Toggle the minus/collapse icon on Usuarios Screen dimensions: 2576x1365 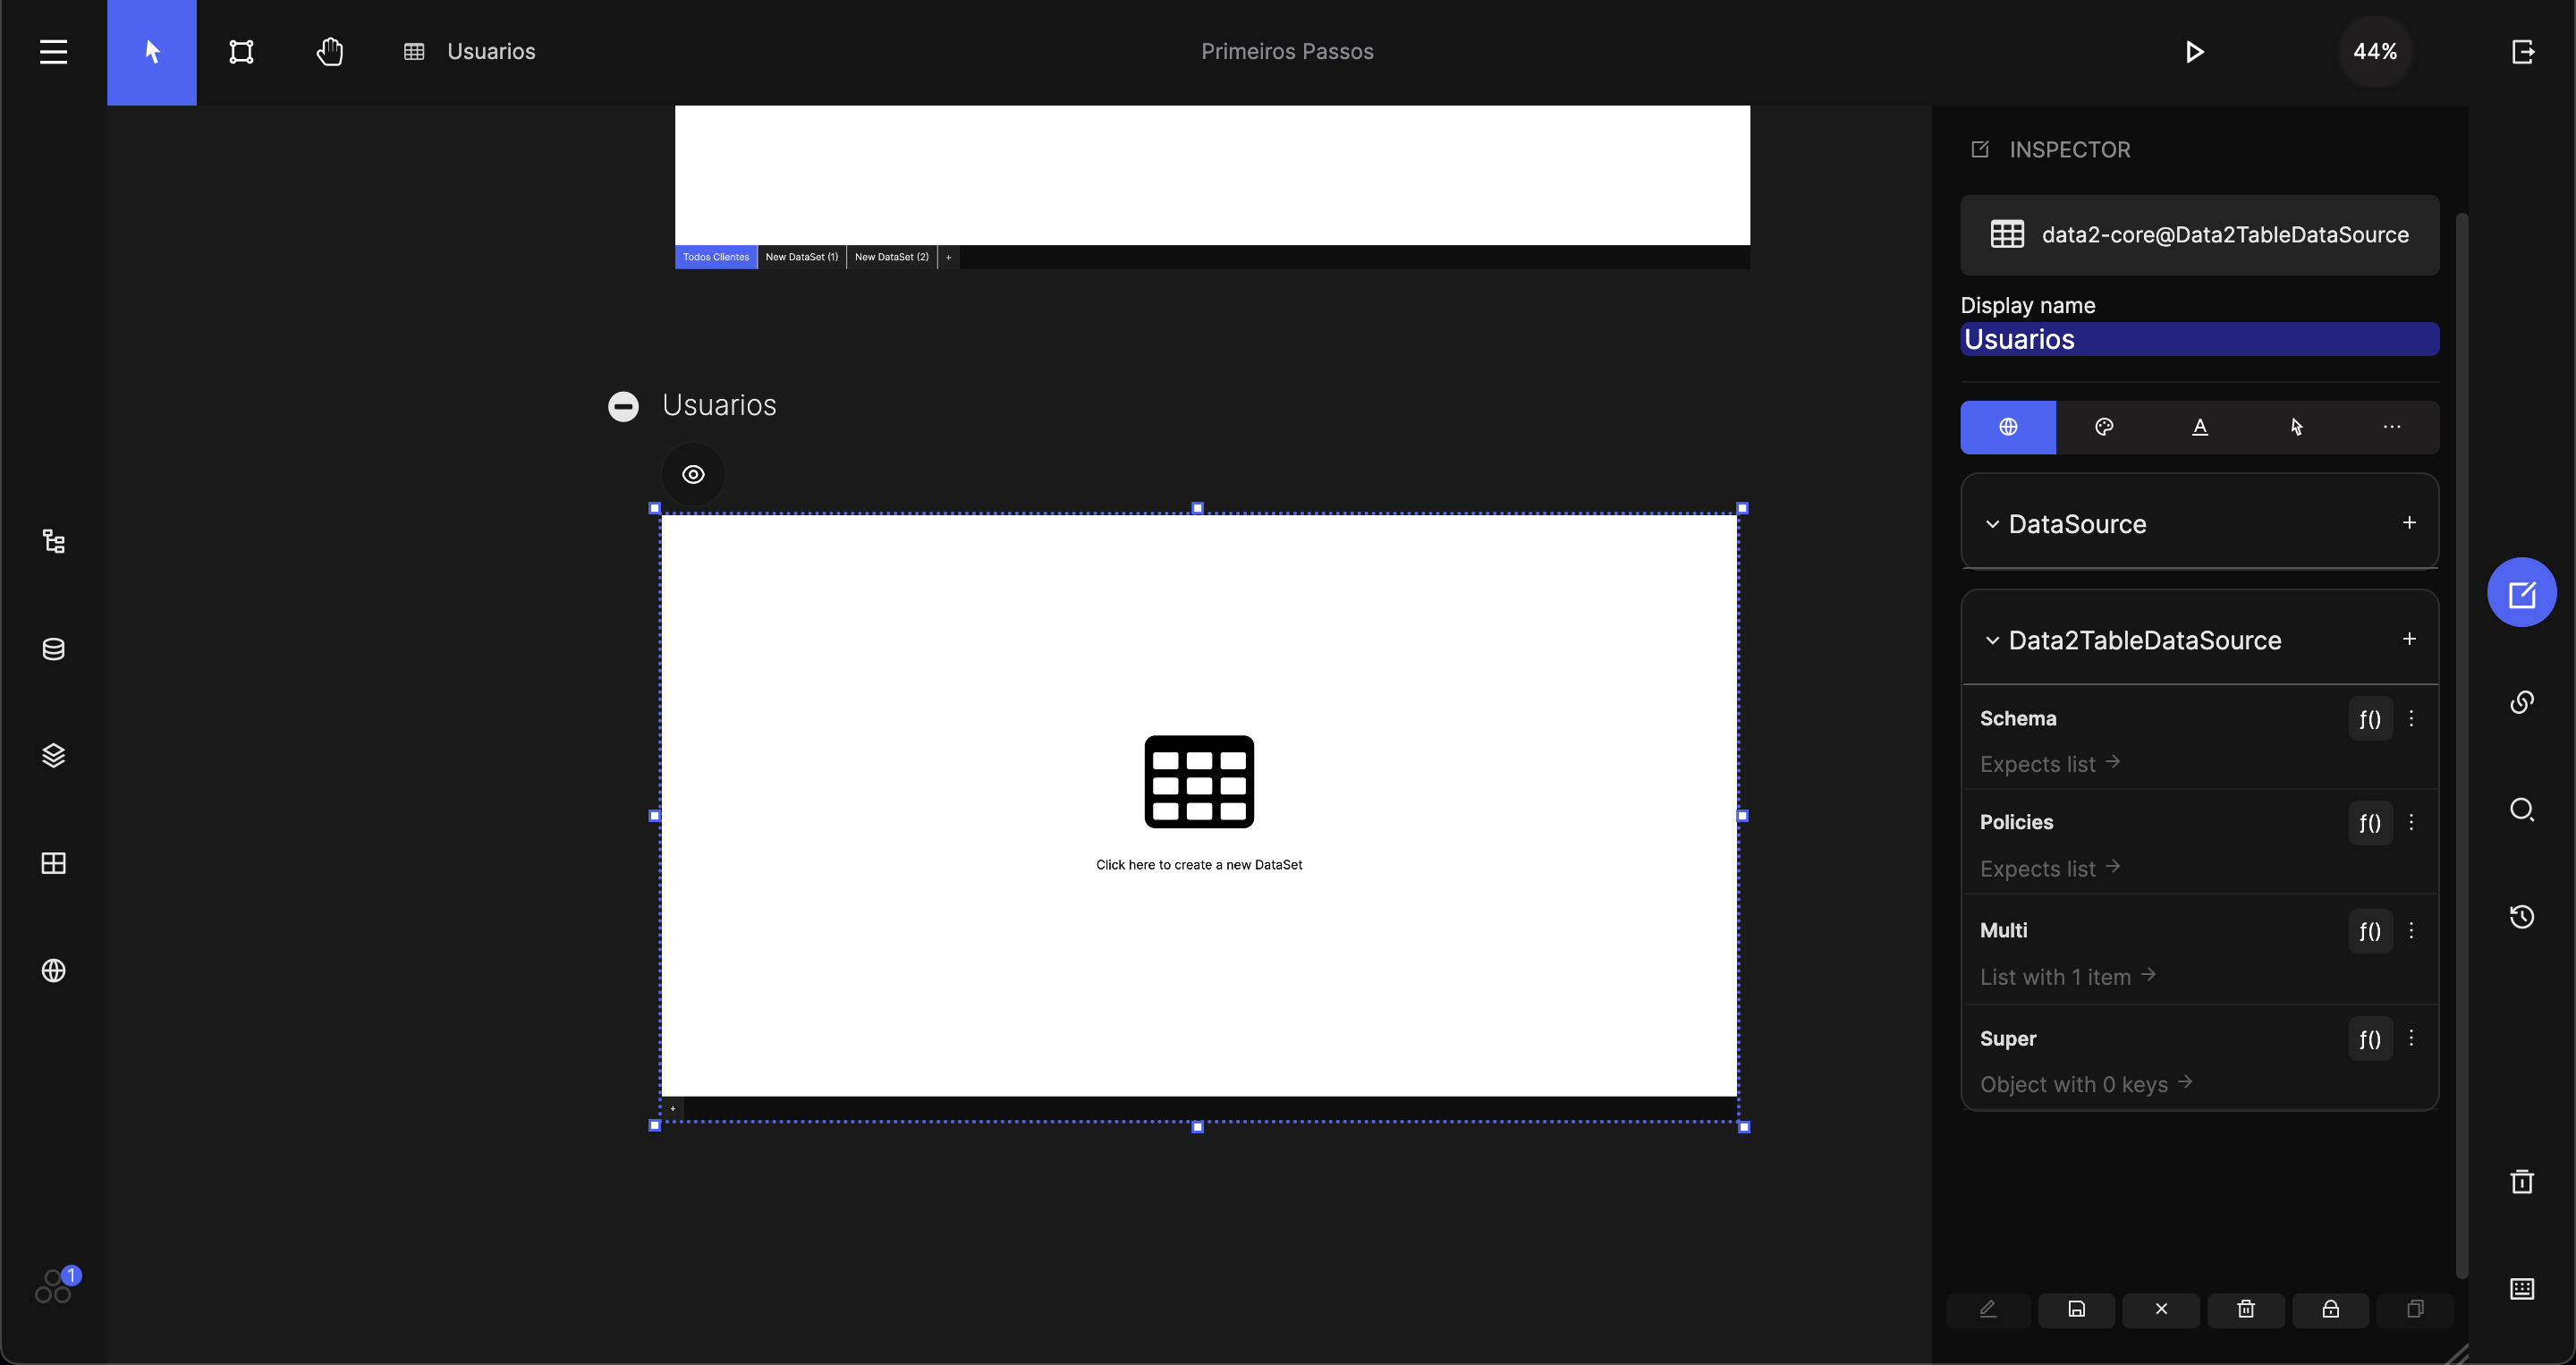pos(623,404)
